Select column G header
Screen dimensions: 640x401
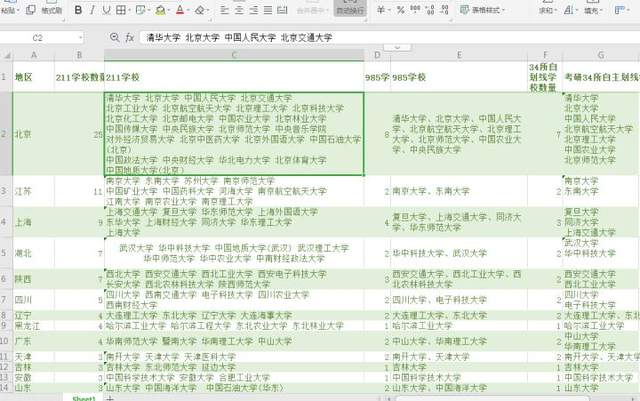pyautogui.click(x=601, y=55)
